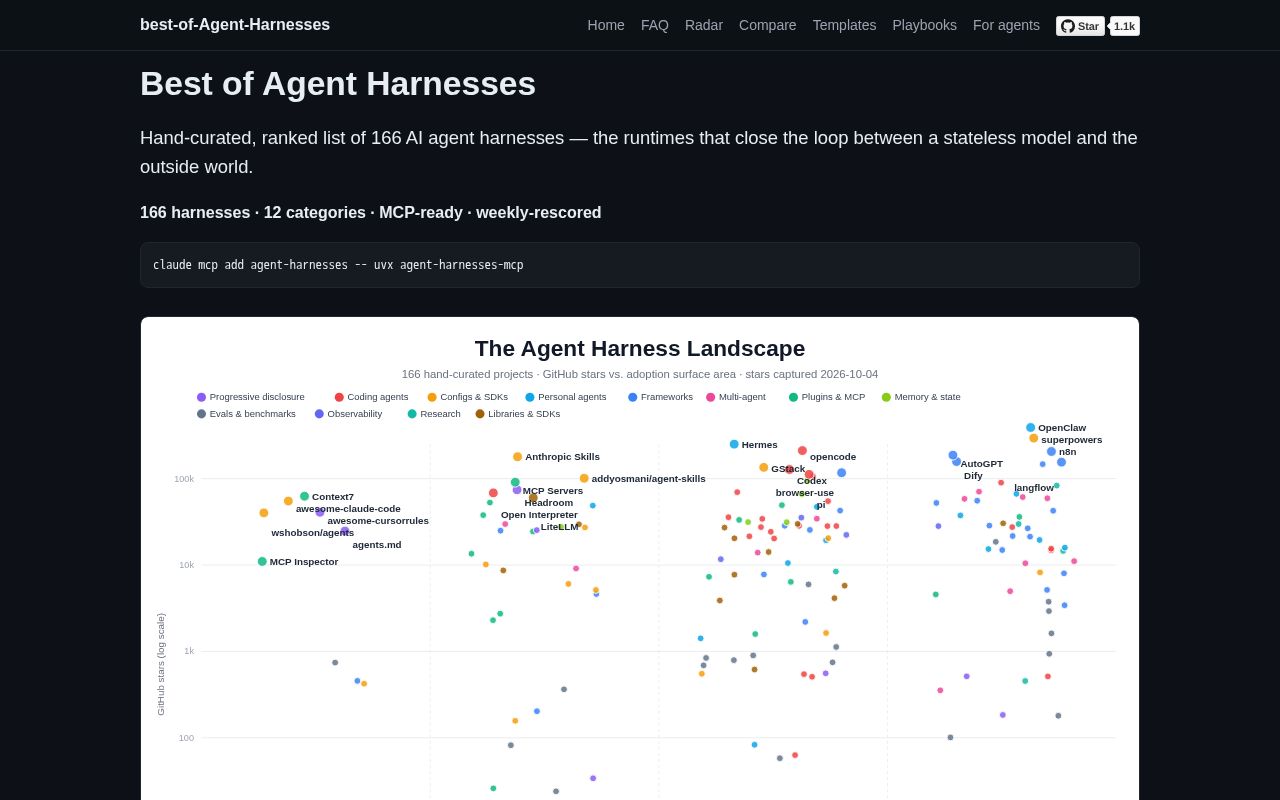Select the MCP Inspector data point dot
This screenshot has width=1280, height=800.
tap(262, 562)
